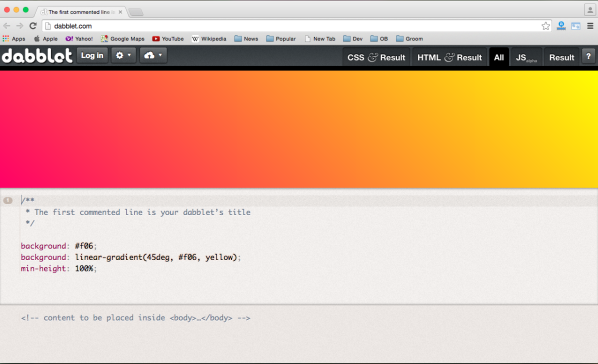Image resolution: width=598 pixels, height=364 pixels.
Task: Click the title comment line in CSS
Action: pyautogui.click(x=138, y=212)
